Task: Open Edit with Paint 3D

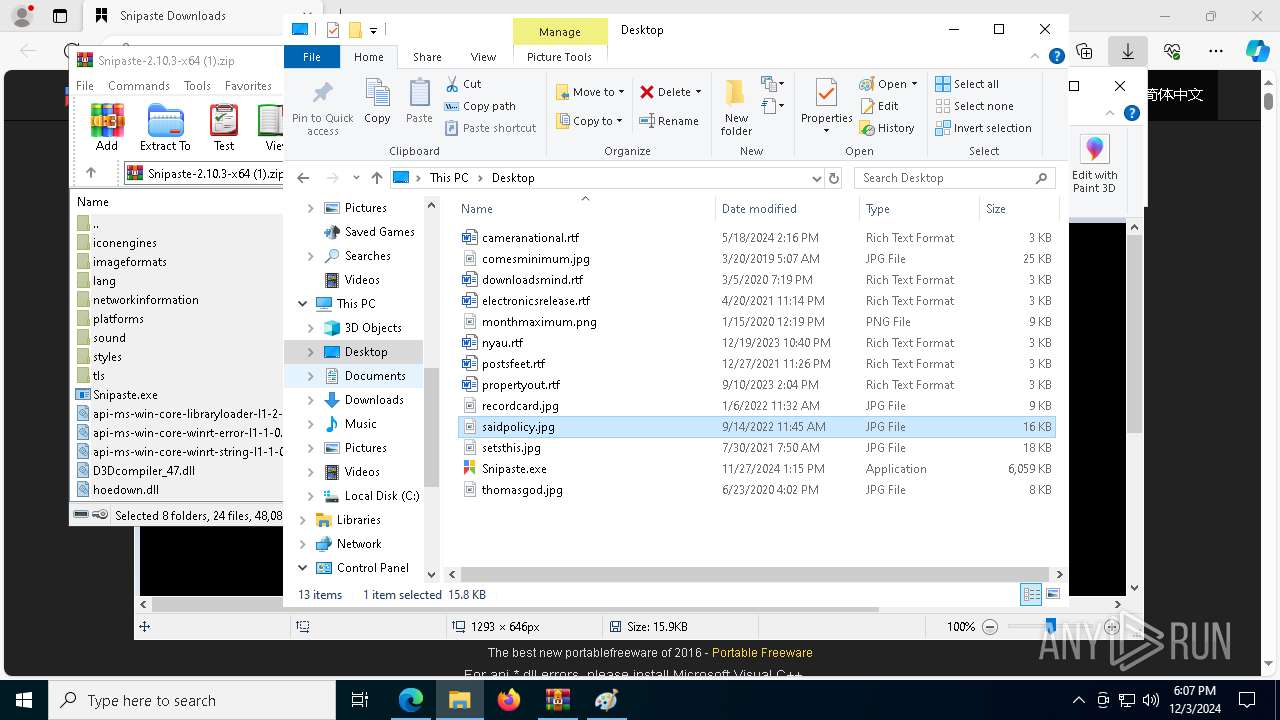Action: pyautogui.click(x=1095, y=164)
